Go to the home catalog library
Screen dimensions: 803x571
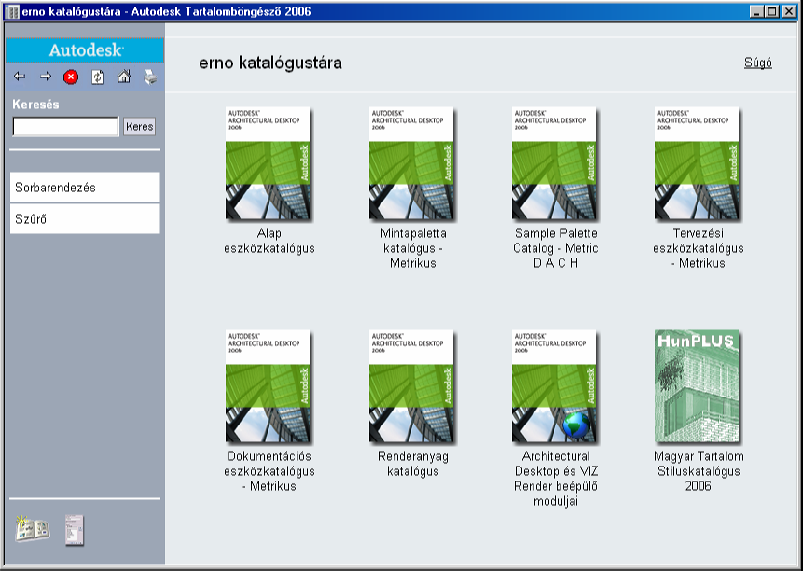coord(124,77)
